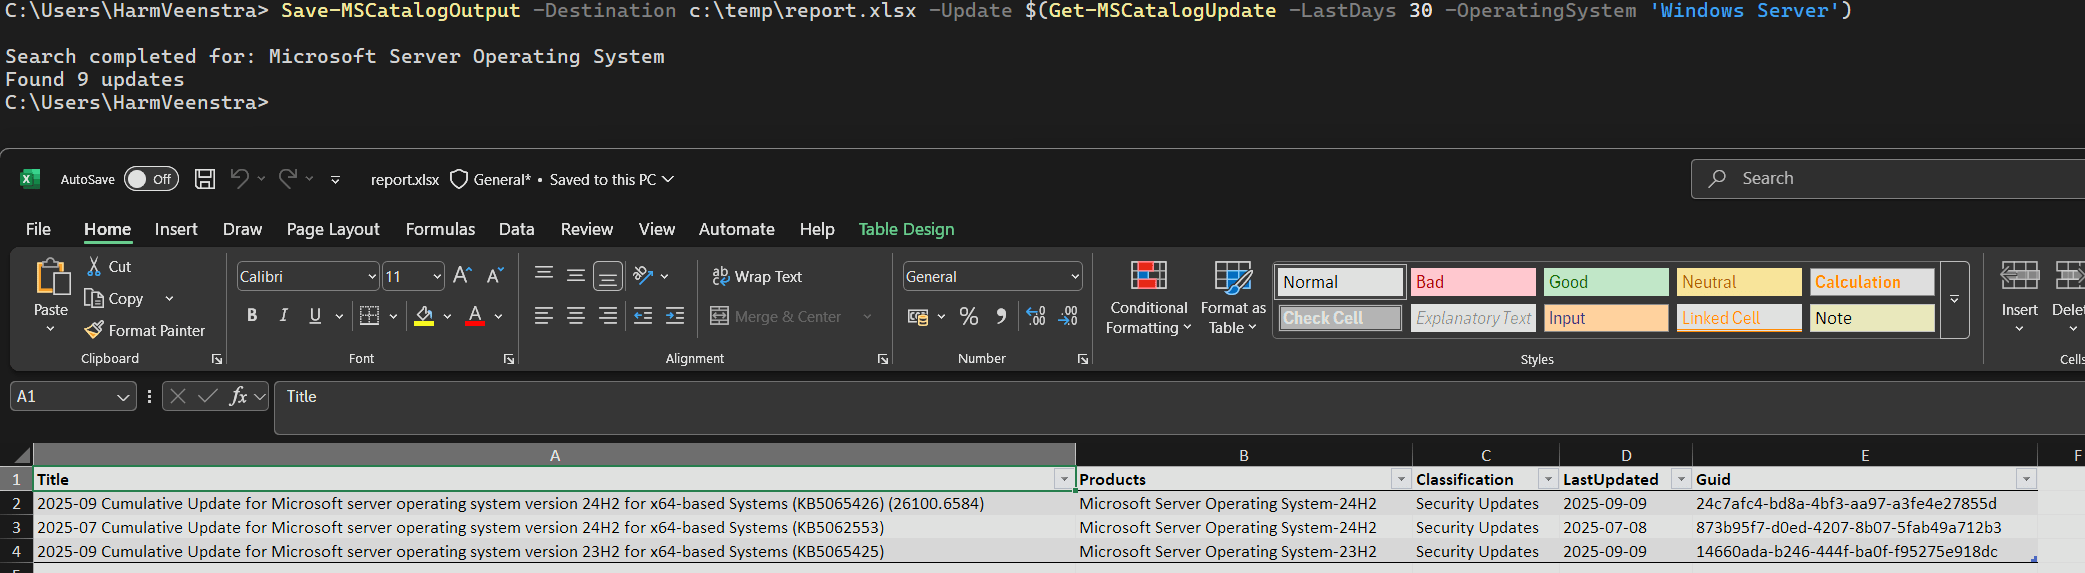Increase indent icon

point(675,316)
